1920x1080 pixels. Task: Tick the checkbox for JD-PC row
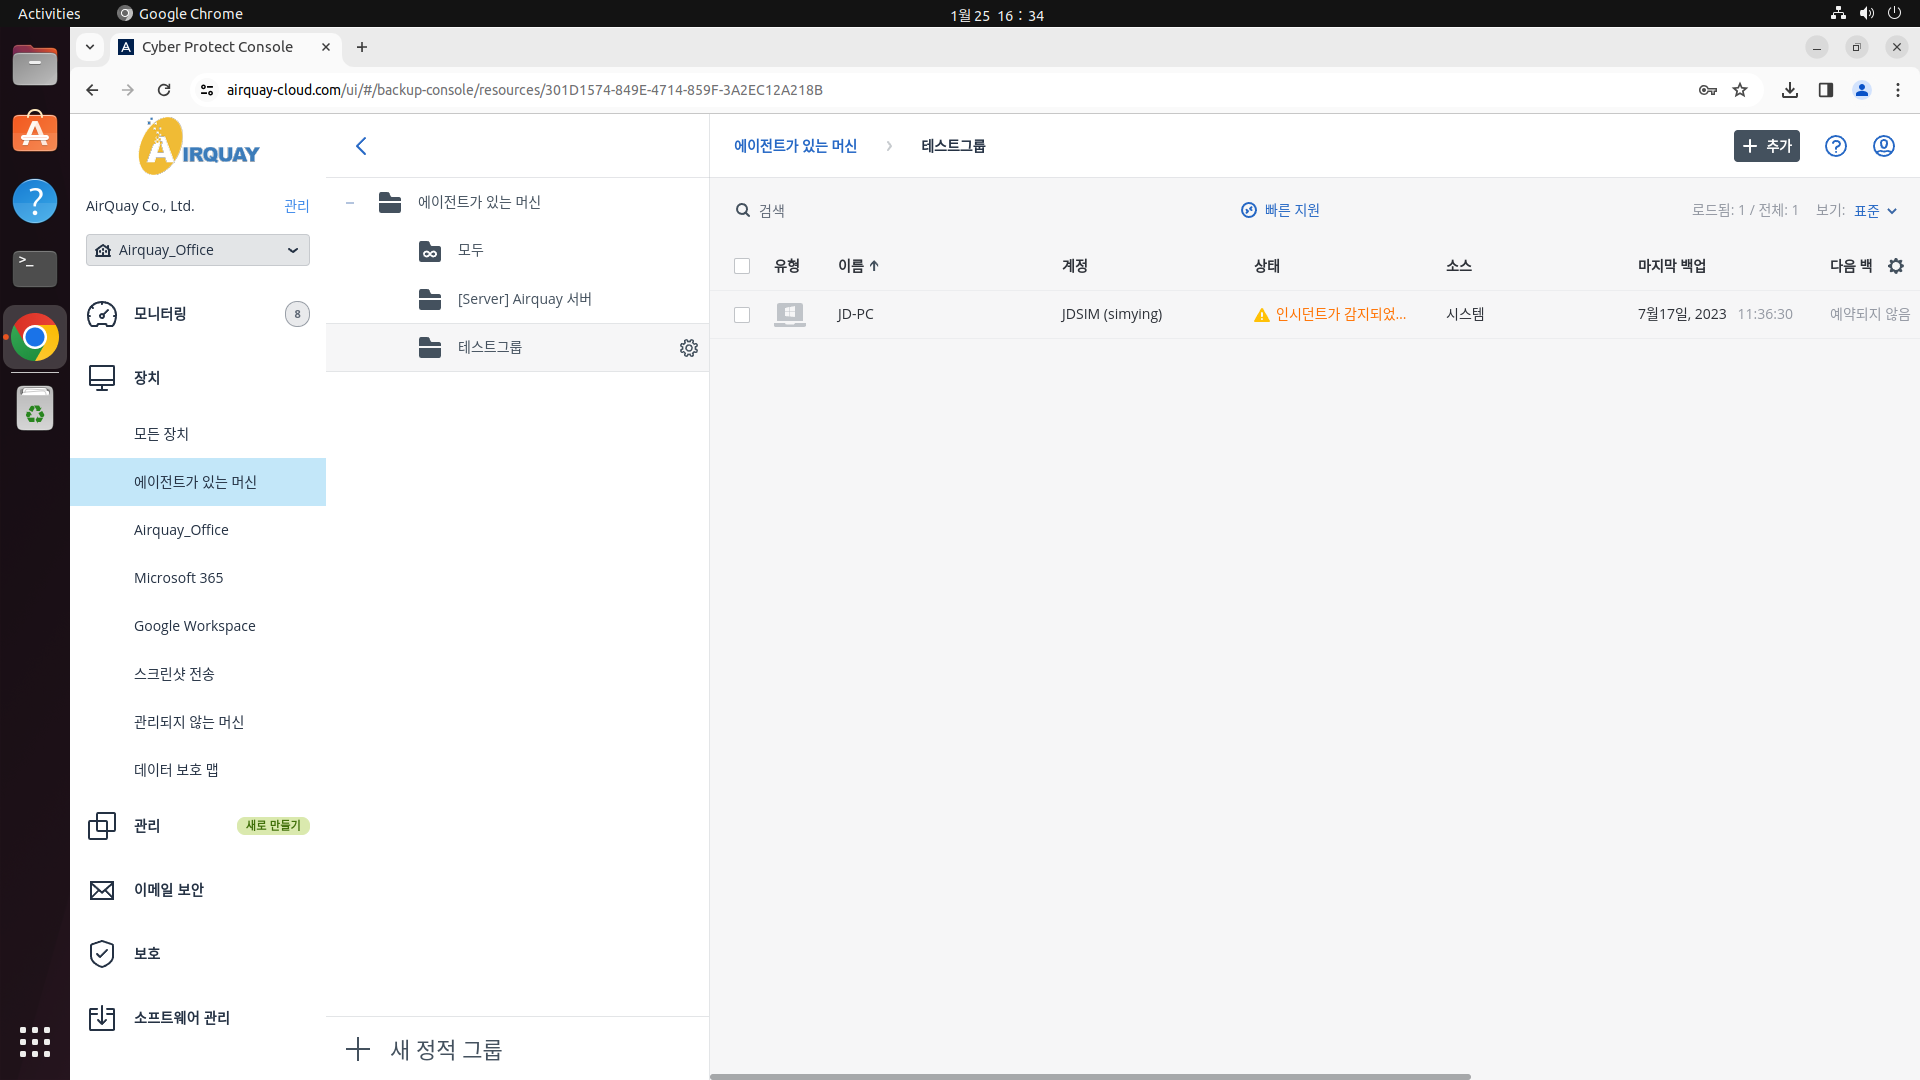(742, 315)
